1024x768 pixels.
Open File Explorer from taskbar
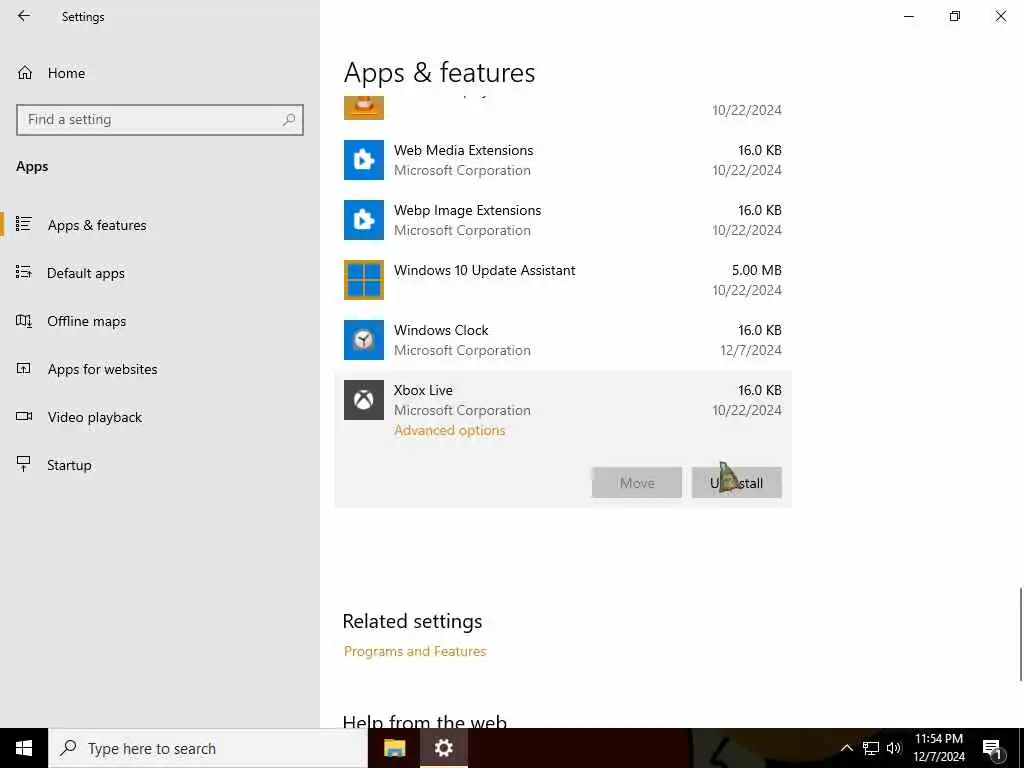(x=394, y=748)
